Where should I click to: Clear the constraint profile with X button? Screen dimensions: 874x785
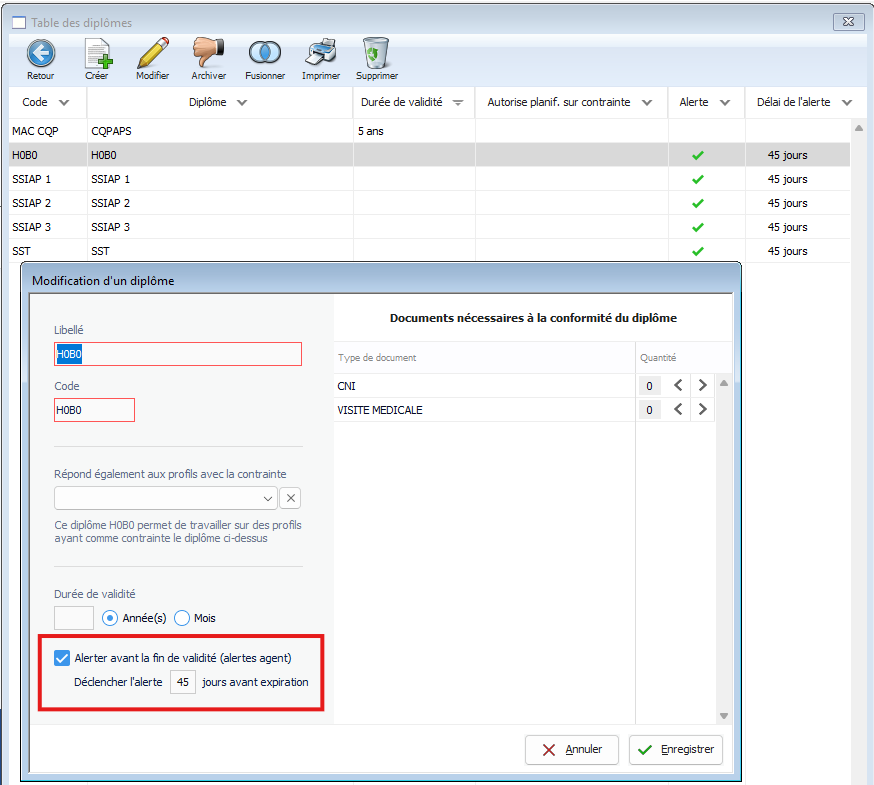[x=290, y=498]
